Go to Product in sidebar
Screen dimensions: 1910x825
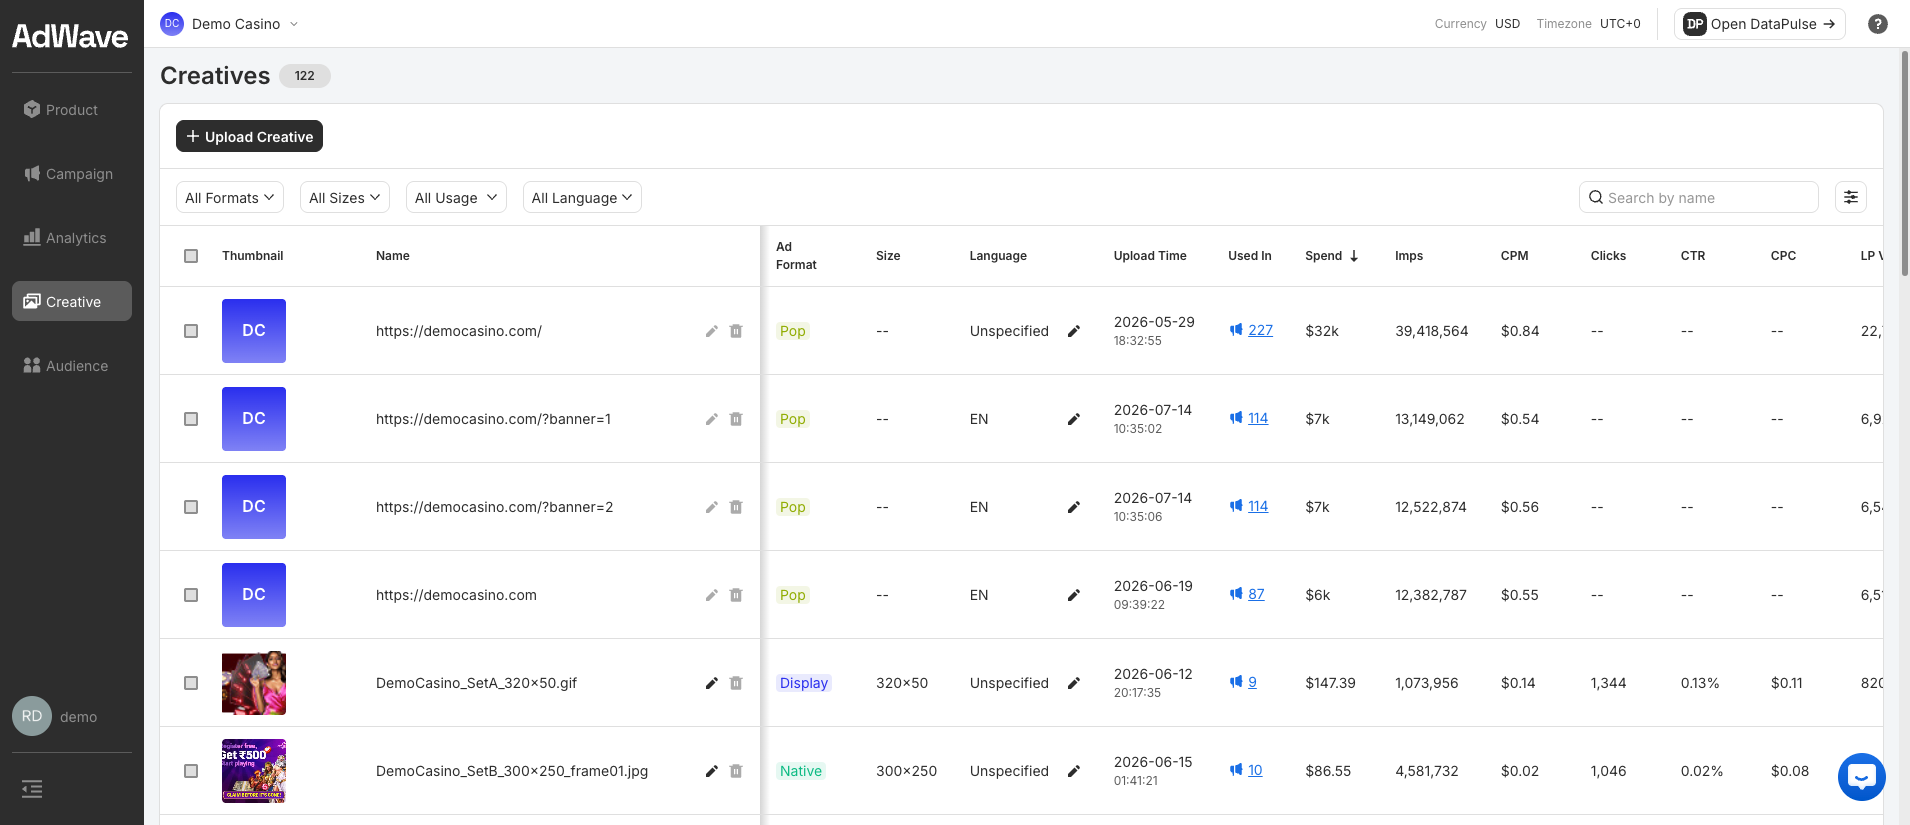(x=72, y=110)
